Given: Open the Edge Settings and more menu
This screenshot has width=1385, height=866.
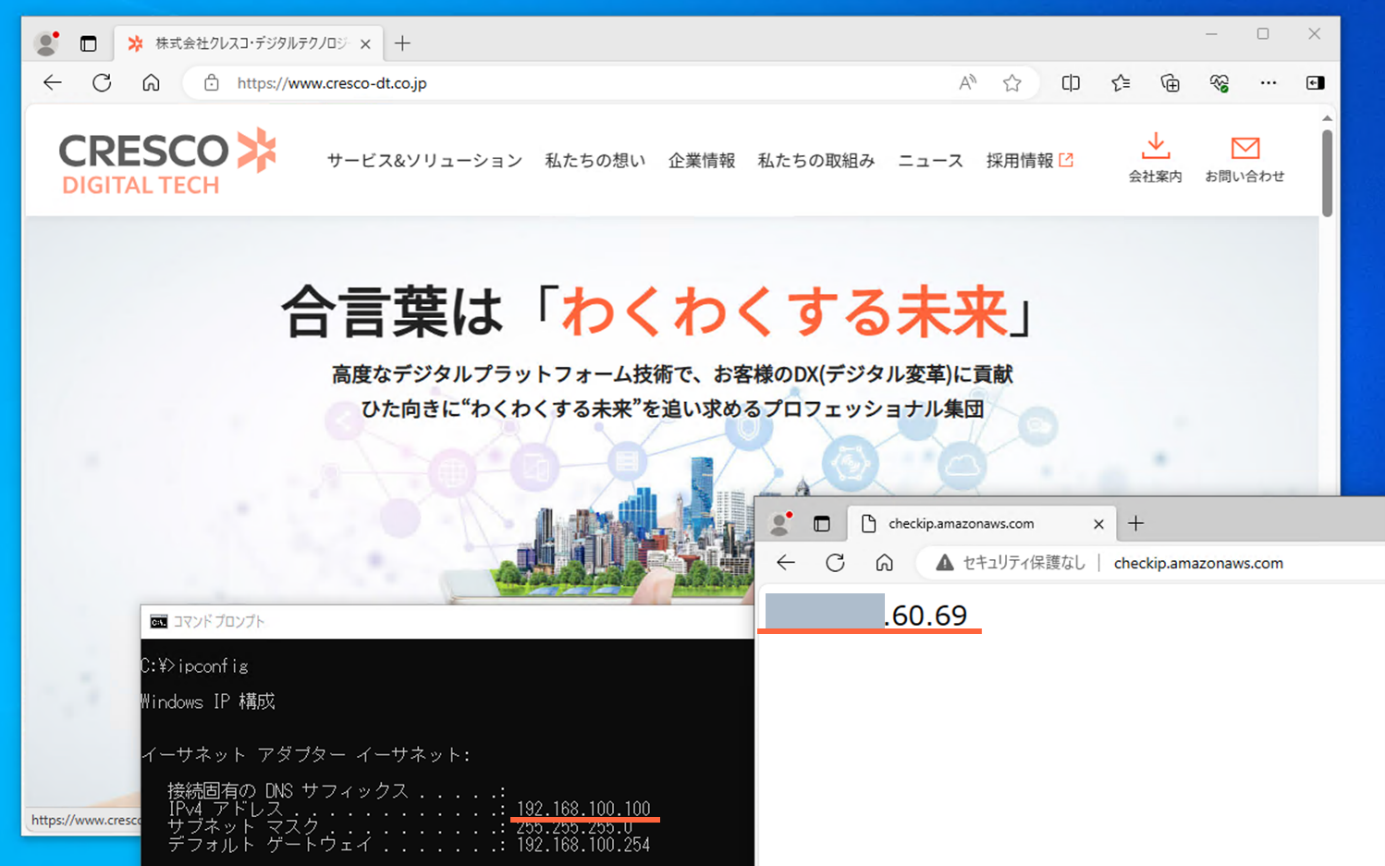Looking at the screenshot, I should 1268,83.
